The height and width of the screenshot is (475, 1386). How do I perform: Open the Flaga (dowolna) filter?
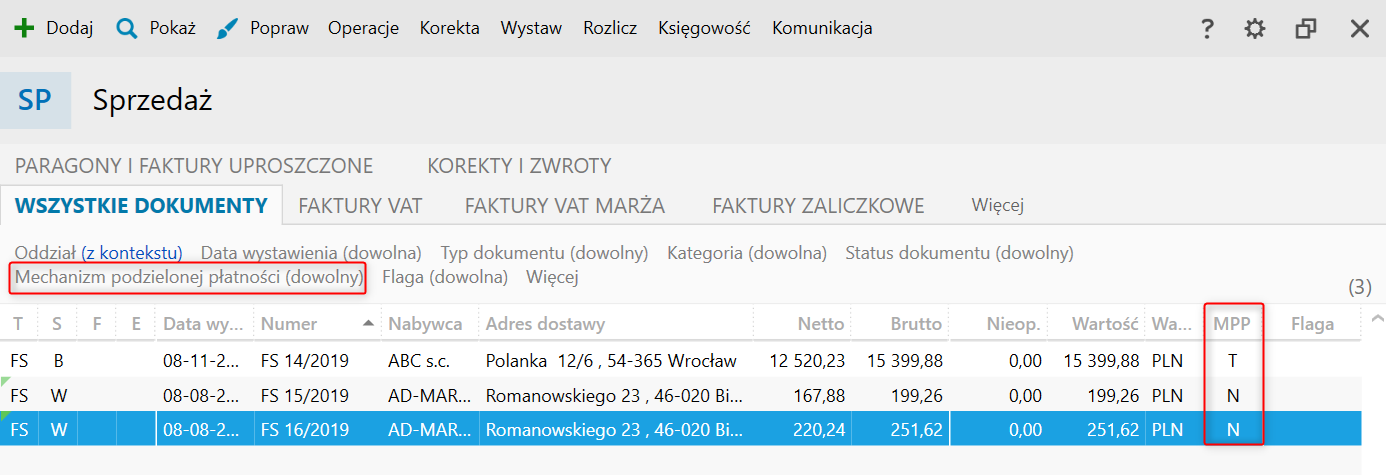[x=445, y=277]
